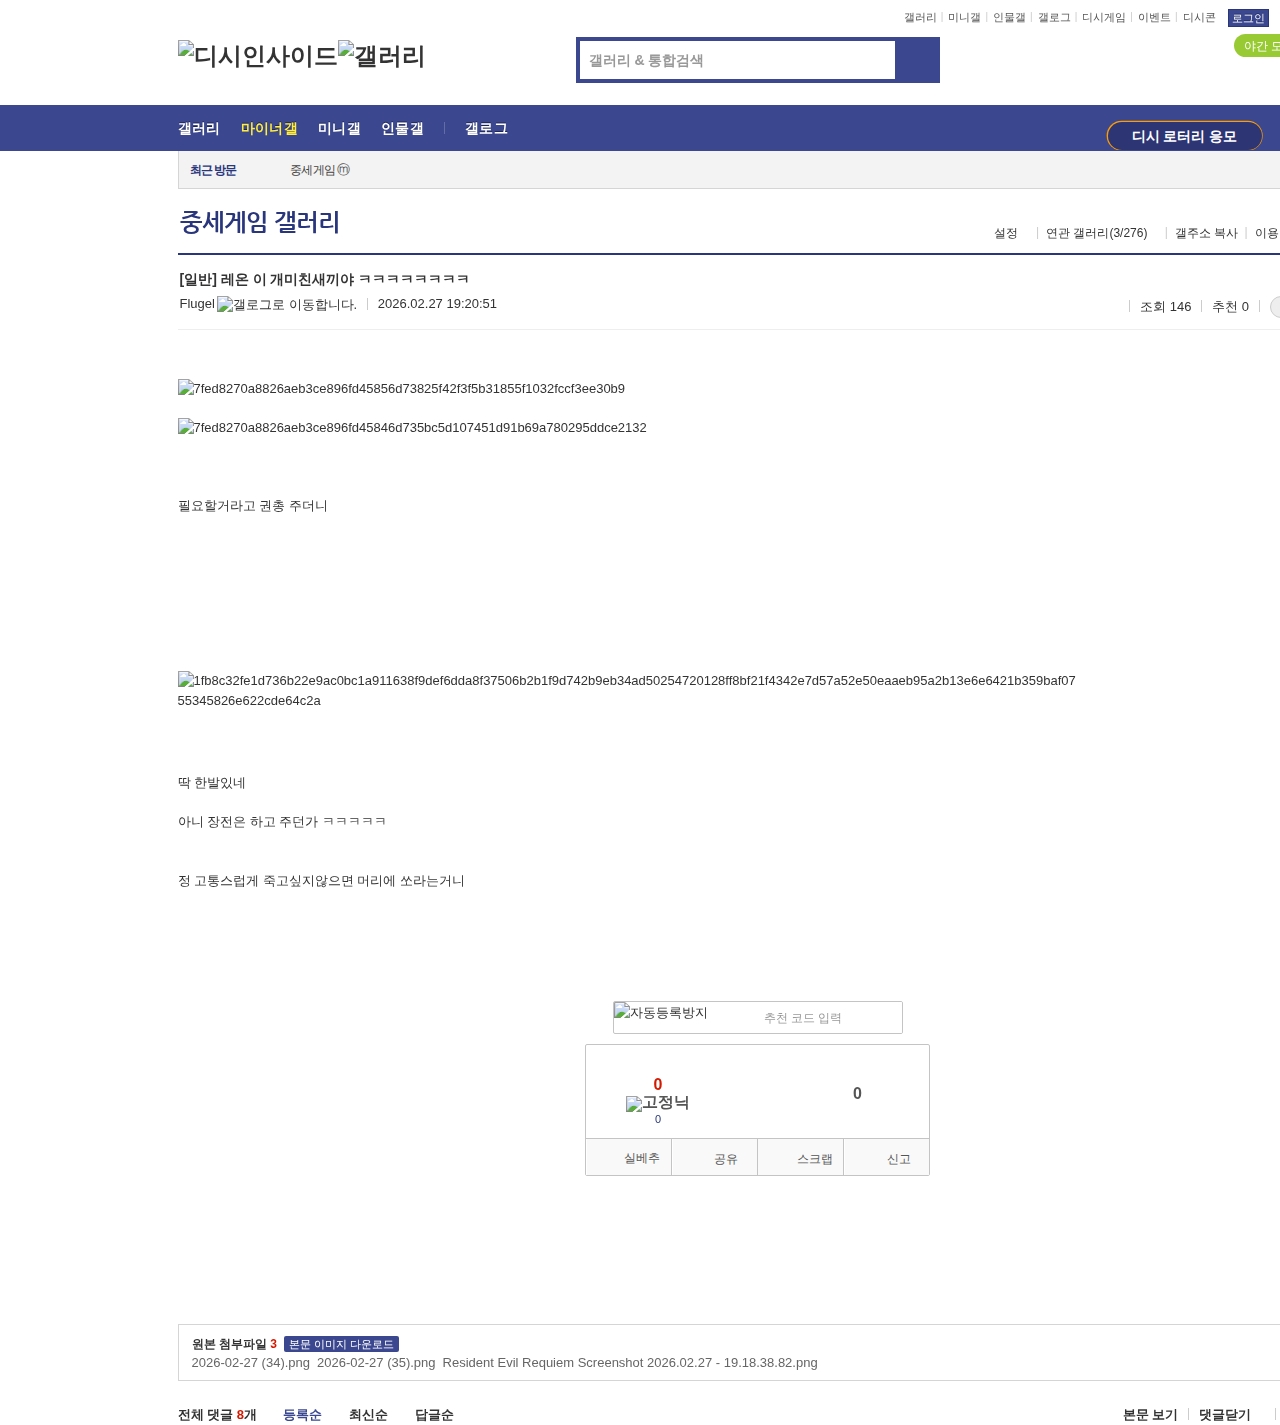Screen dimensions: 1280x1425
Task: Focus the 갤러리 & 통합검색 search field
Action: pyautogui.click(x=737, y=60)
